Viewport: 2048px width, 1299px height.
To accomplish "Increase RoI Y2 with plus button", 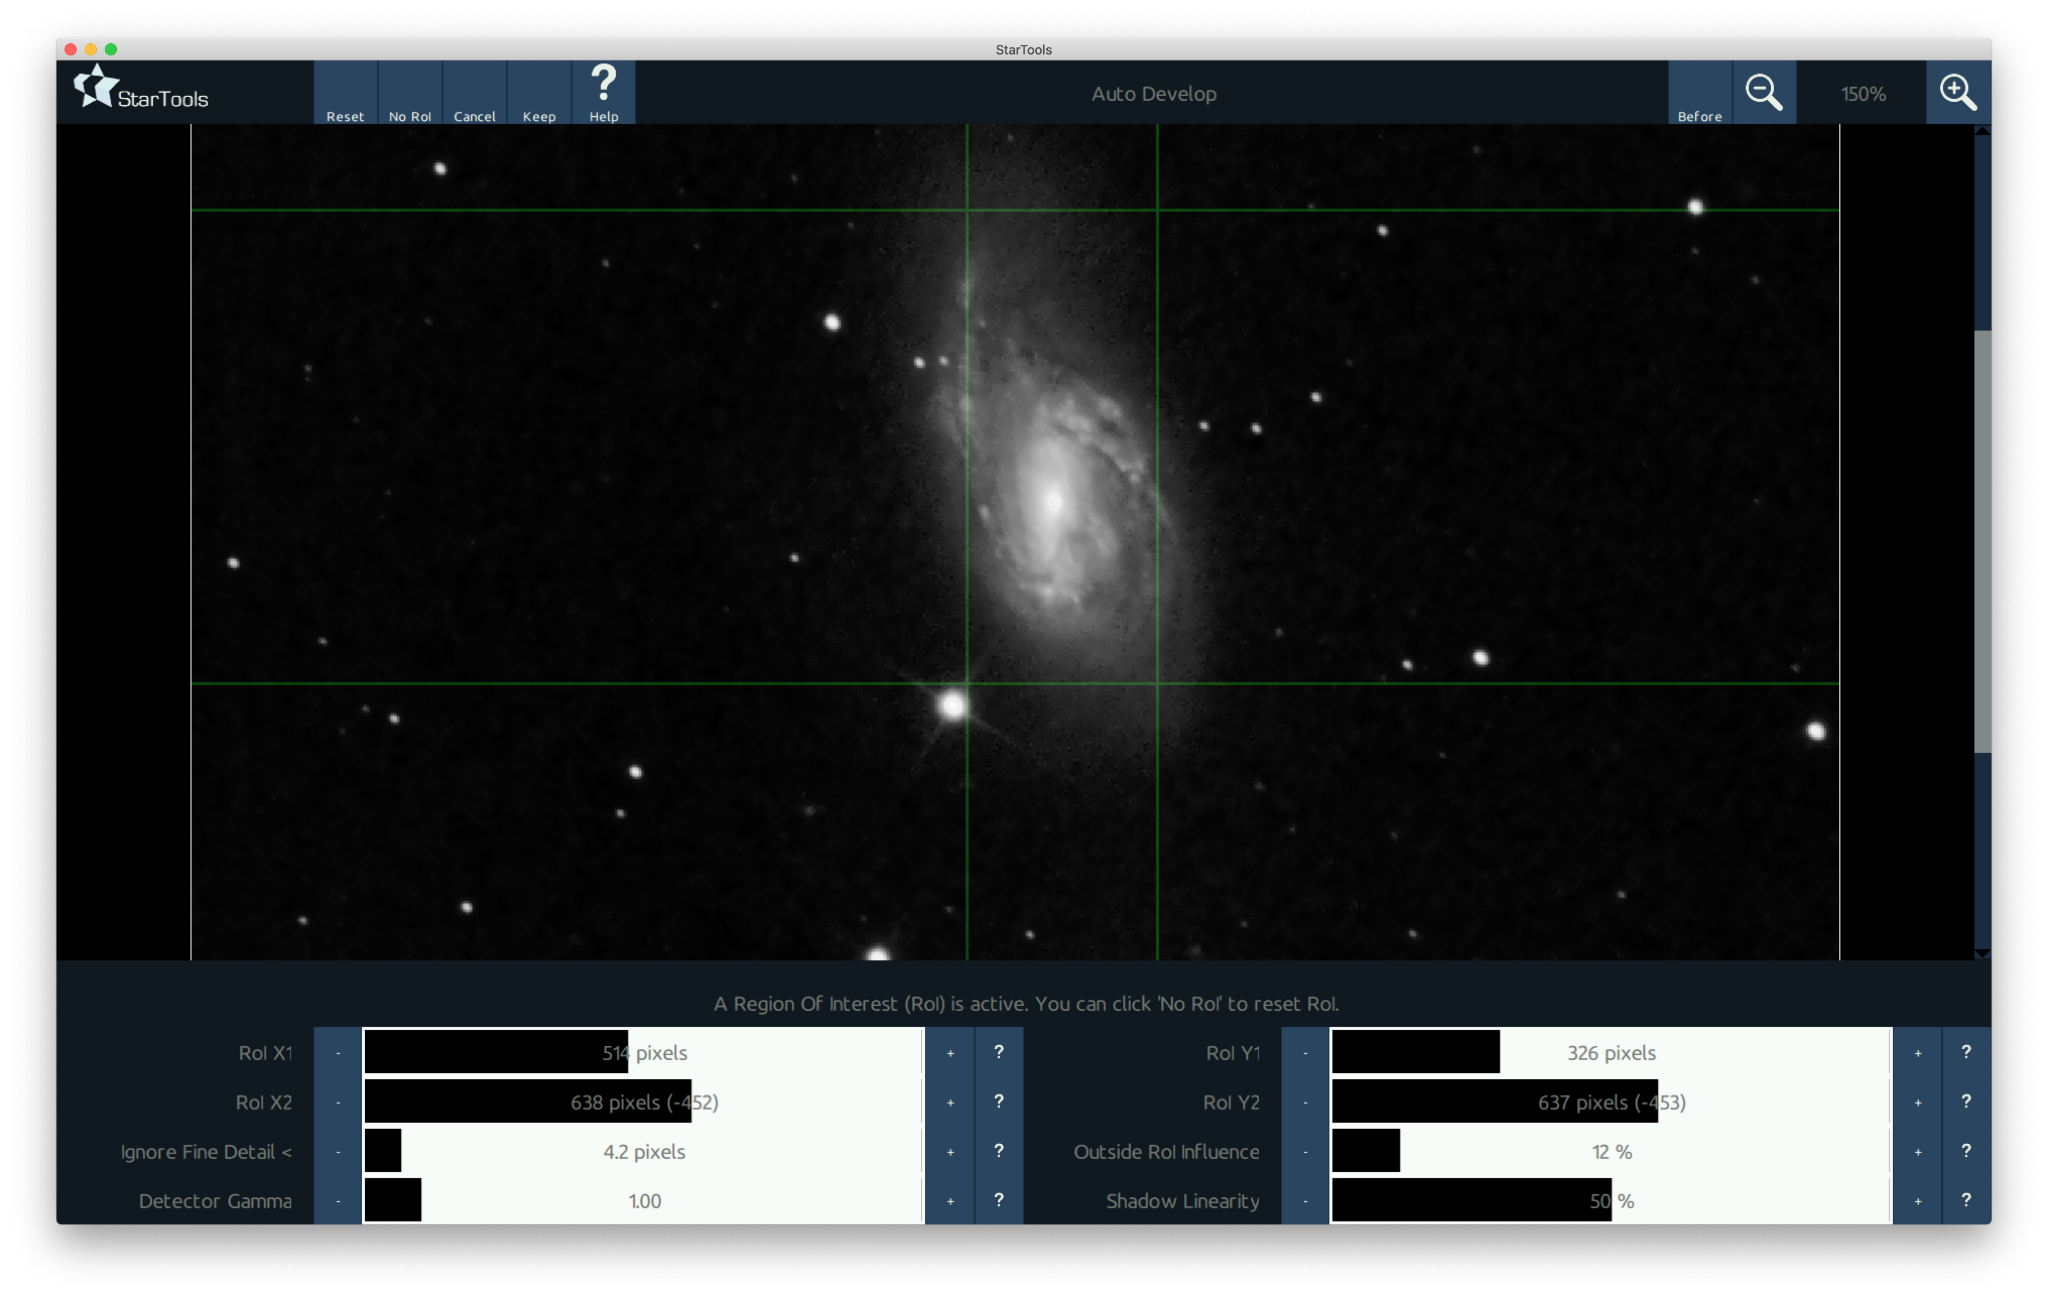I will click(1917, 1102).
